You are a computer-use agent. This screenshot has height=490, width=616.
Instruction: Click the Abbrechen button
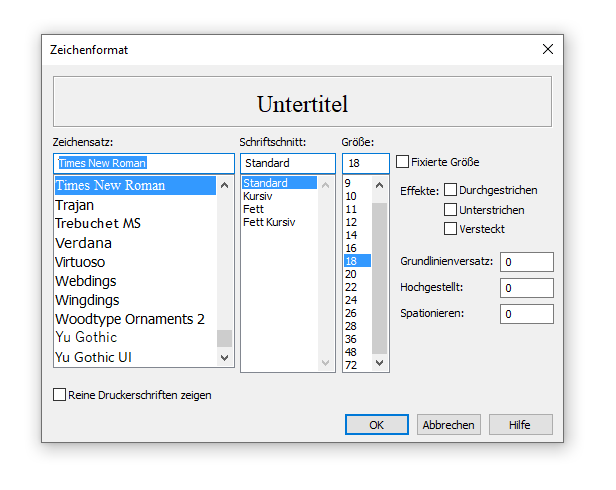point(448,425)
